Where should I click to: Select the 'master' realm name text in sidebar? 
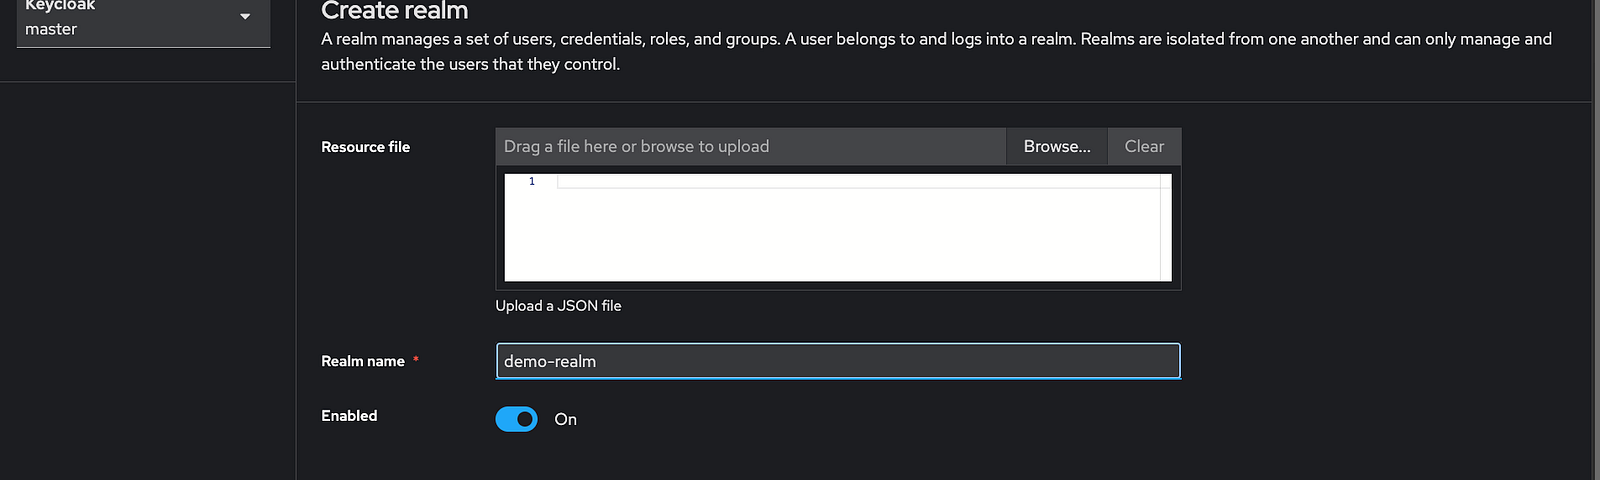coord(51,29)
